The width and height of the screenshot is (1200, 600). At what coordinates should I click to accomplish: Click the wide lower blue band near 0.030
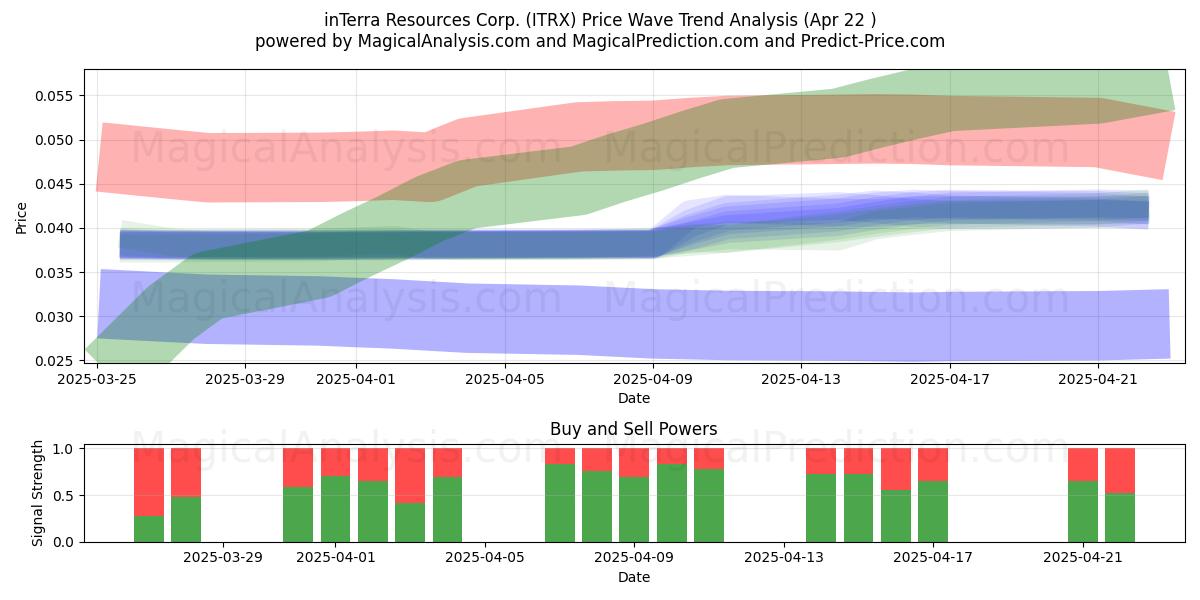click(x=634, y=323)
